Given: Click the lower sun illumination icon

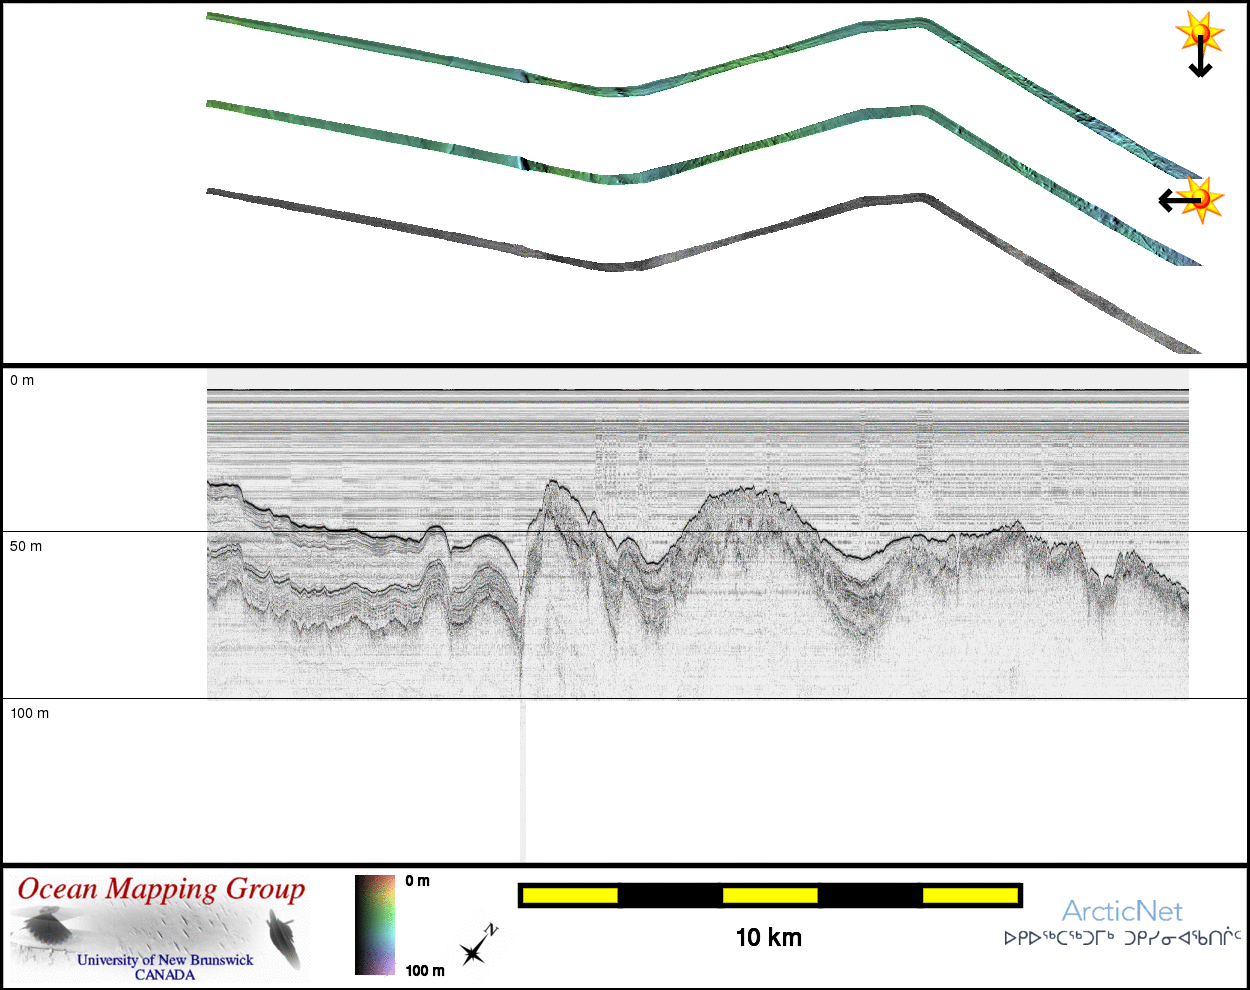Looking at the screenshot, I should point(1201,199).
